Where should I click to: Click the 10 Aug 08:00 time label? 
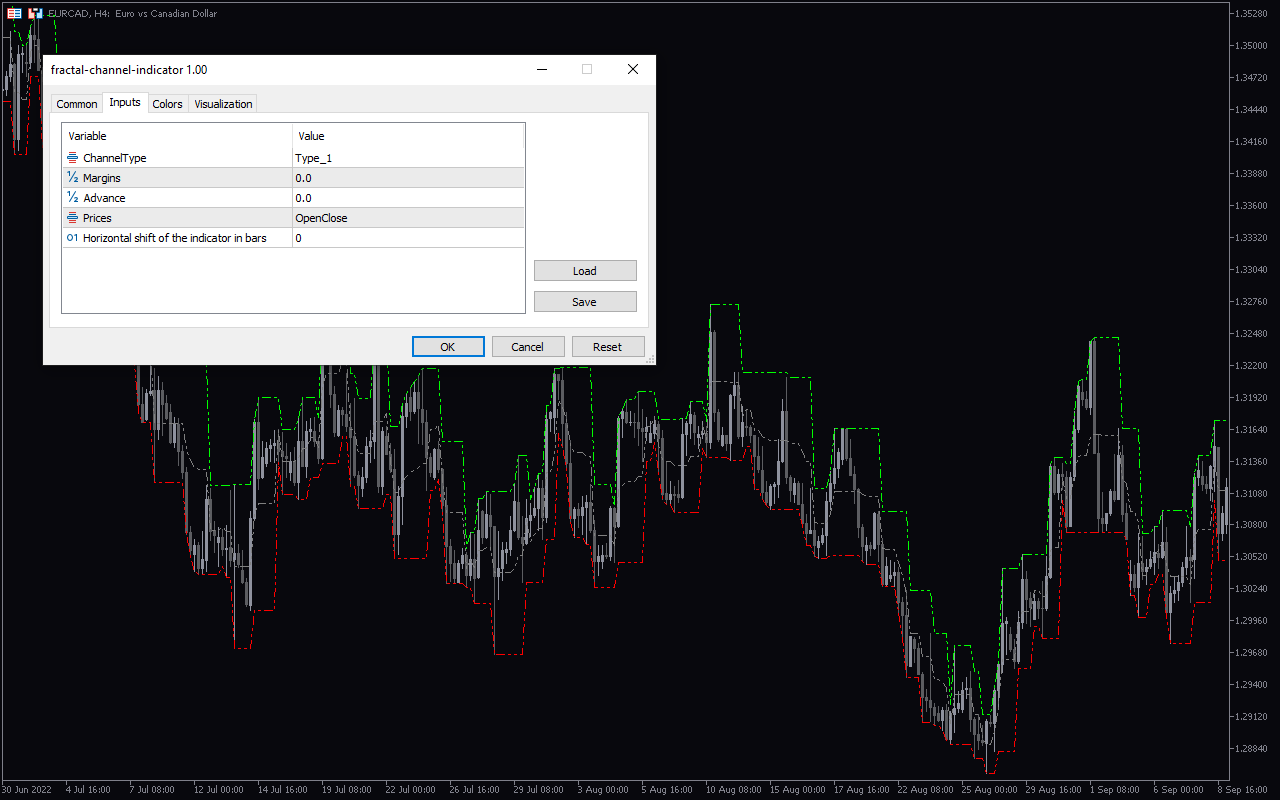pos(734,789)
